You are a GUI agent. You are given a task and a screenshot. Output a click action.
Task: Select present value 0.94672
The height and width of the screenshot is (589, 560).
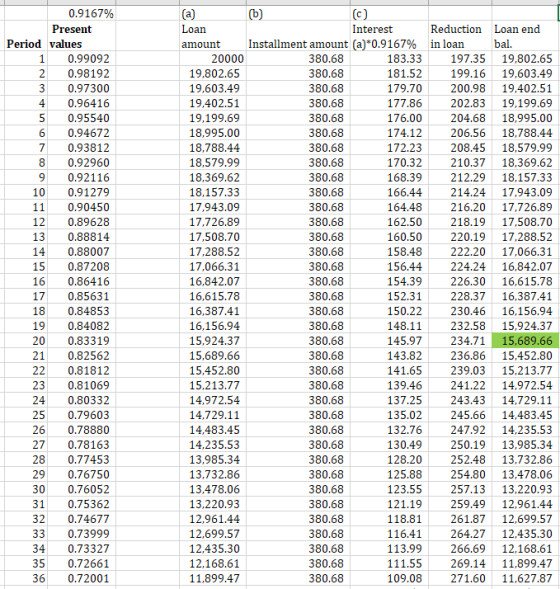point(89,133)
